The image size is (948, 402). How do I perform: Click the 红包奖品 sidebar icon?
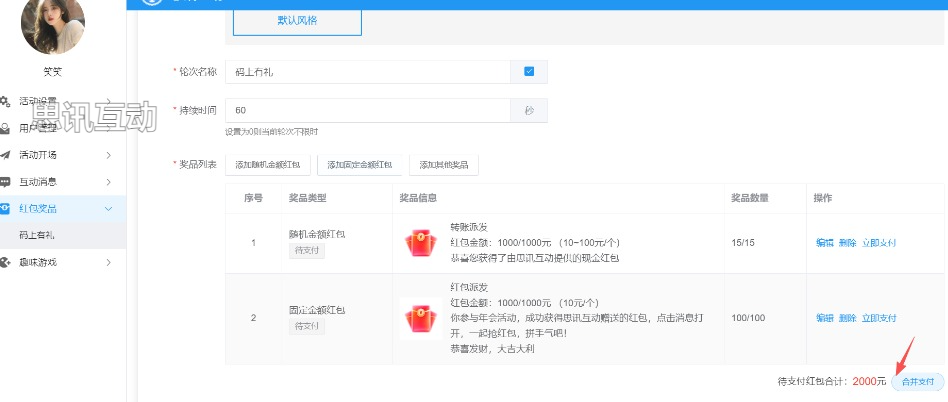5,208
